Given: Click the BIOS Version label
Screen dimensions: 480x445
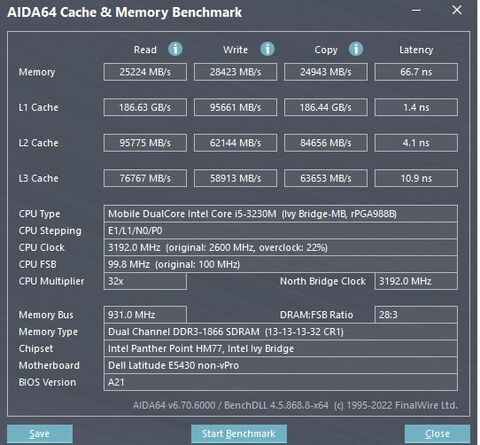Looking at the screenshot, I should 47,382.
